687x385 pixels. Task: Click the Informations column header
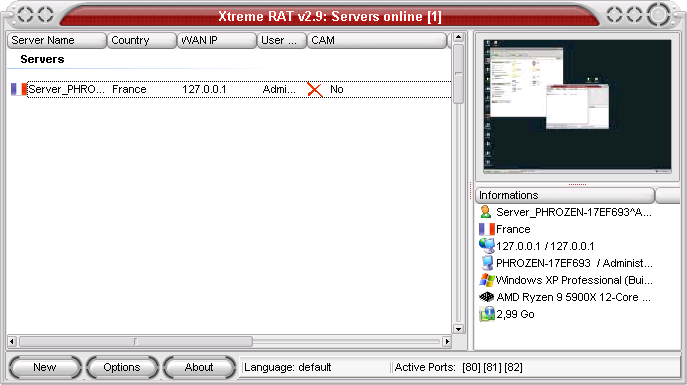pos(565,195)
